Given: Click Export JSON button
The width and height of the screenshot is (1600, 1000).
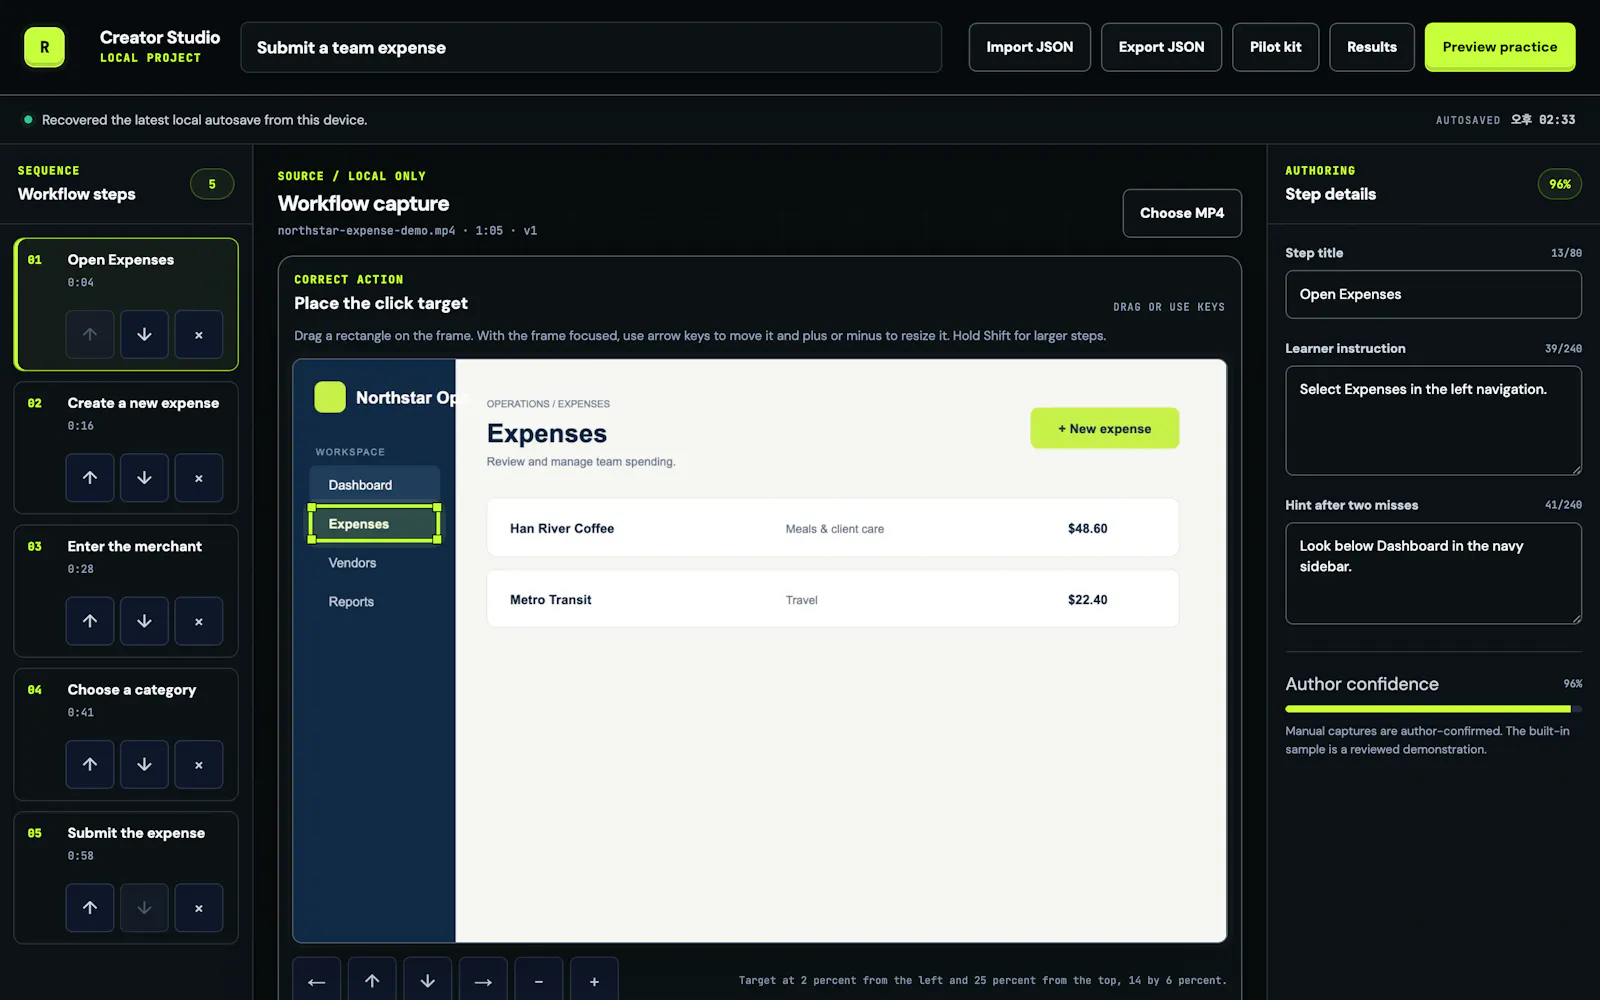Looking at the screenshot, I should (x=1161, y=47).
